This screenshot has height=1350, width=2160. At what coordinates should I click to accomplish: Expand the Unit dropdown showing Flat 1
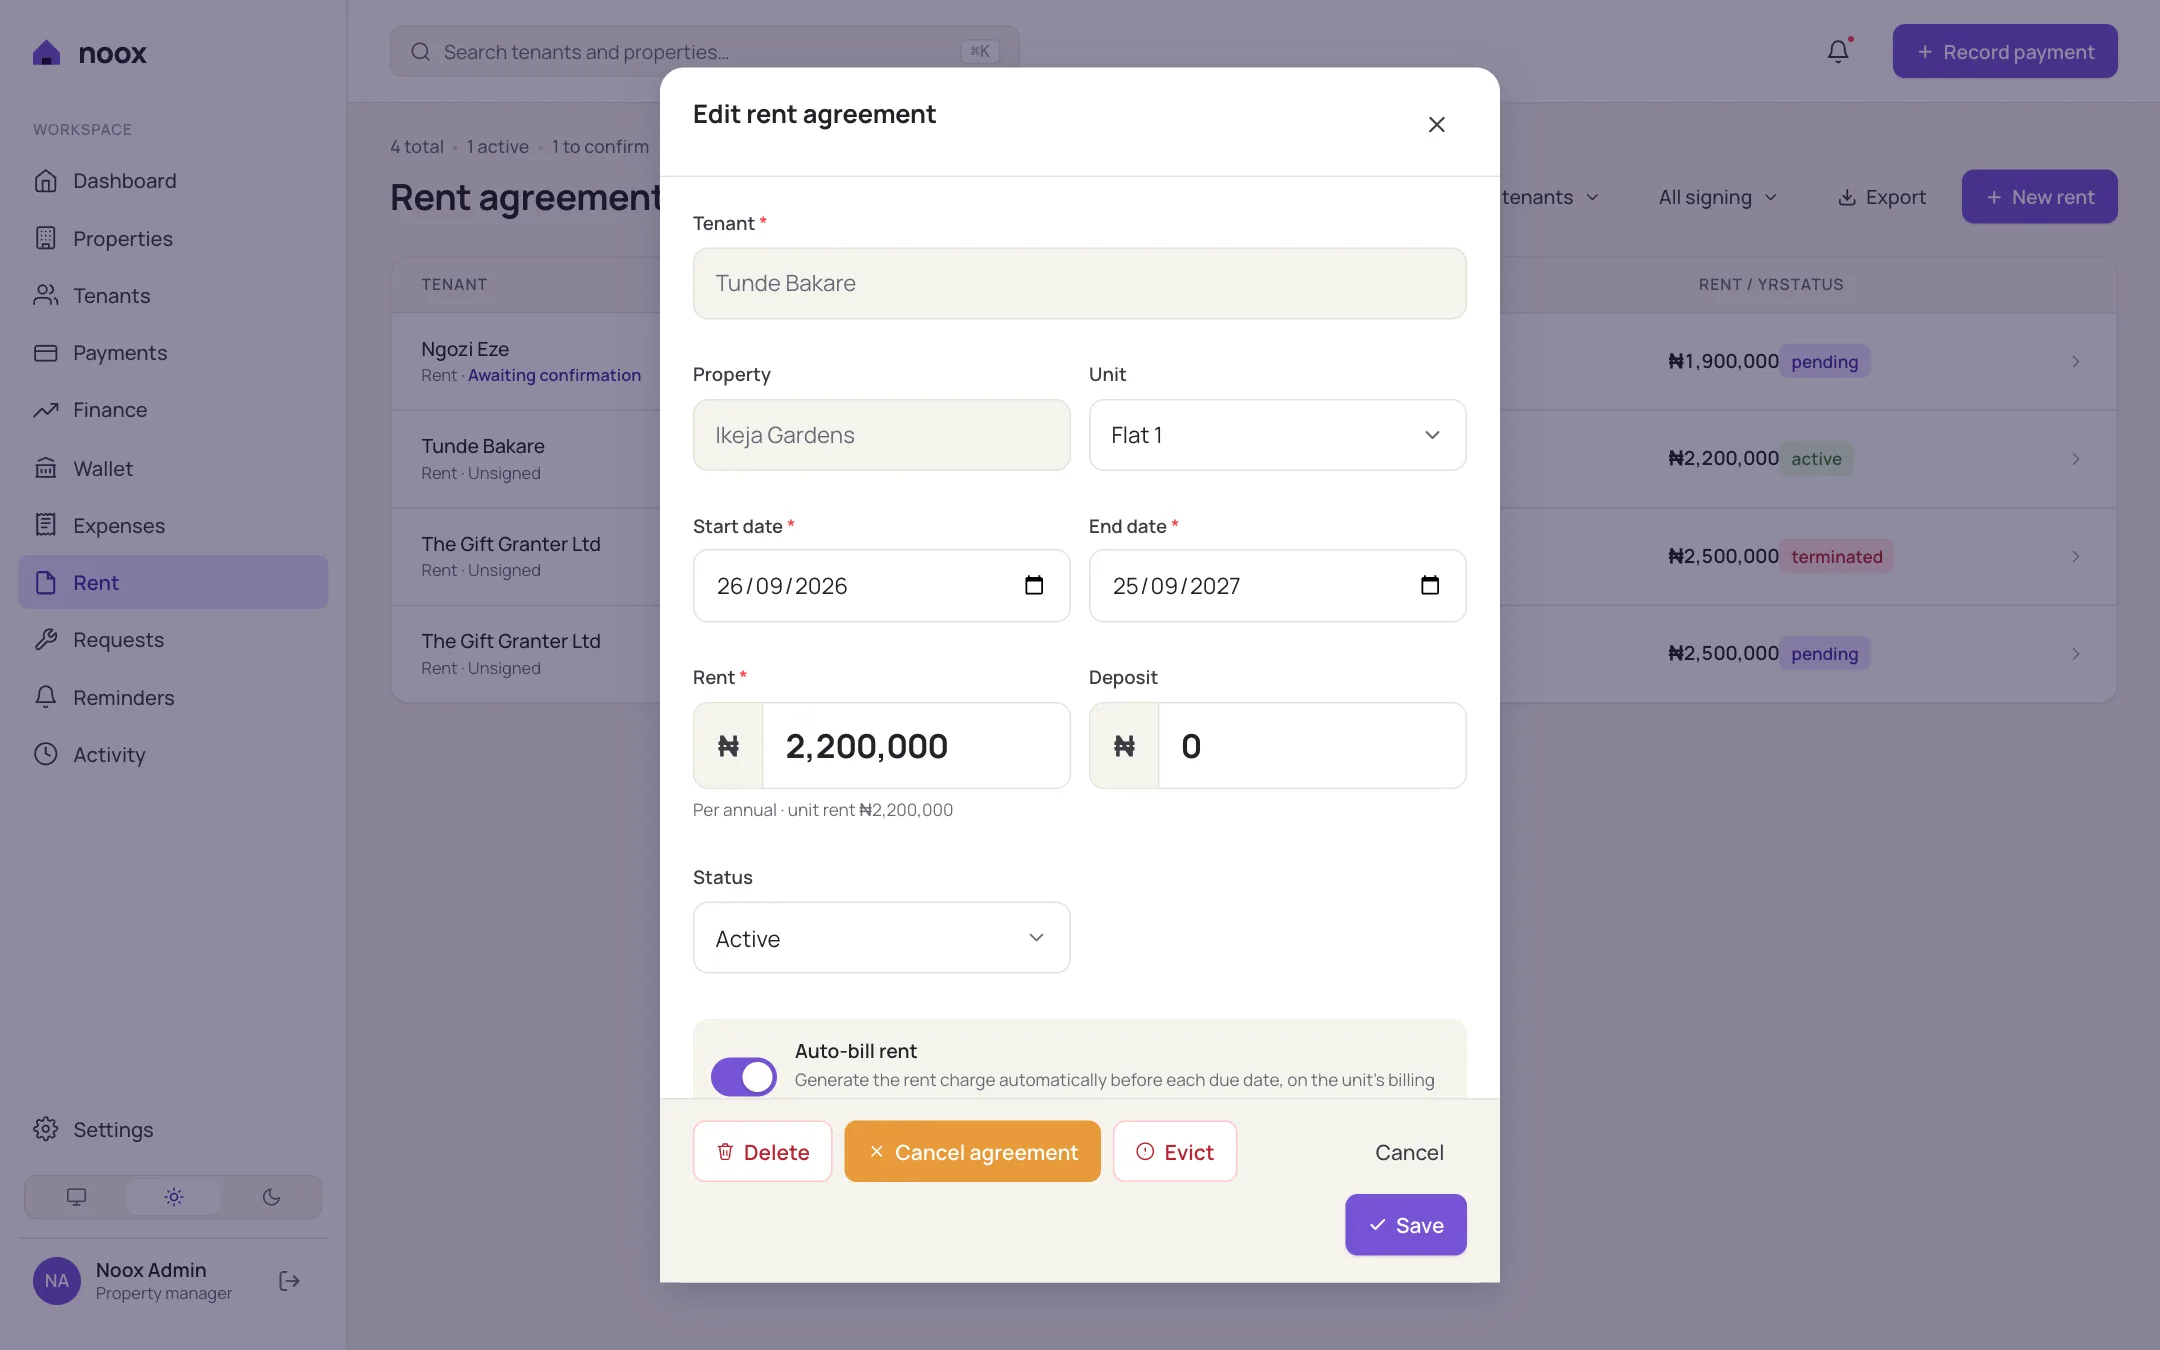[1277, 435]
